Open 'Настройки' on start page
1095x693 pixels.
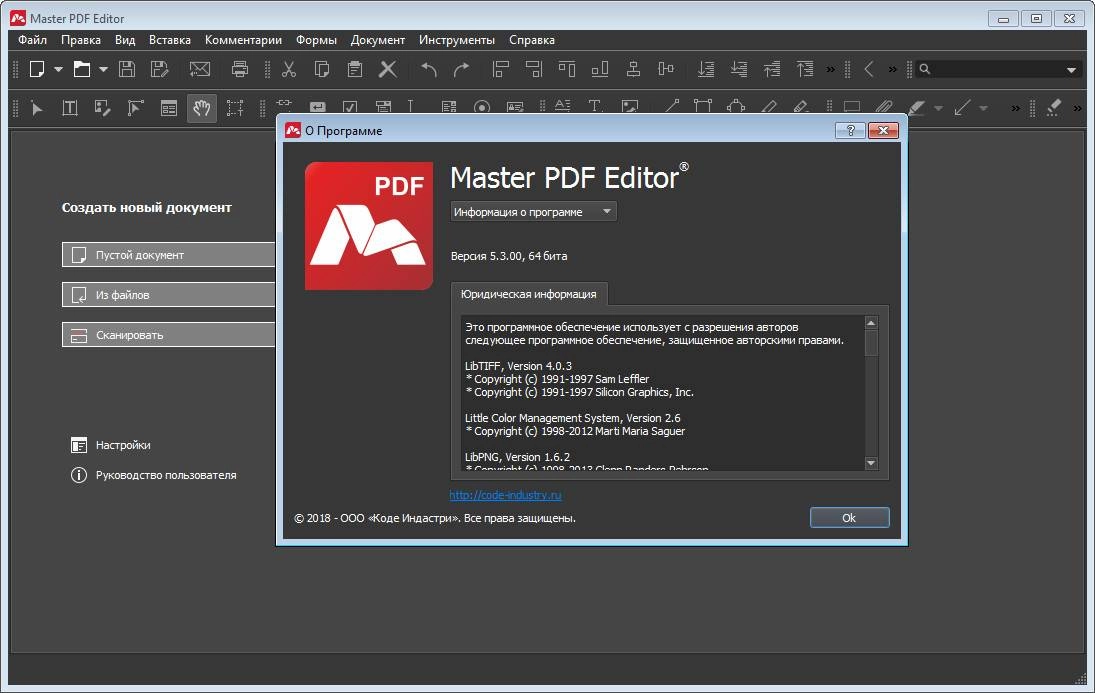111,445
